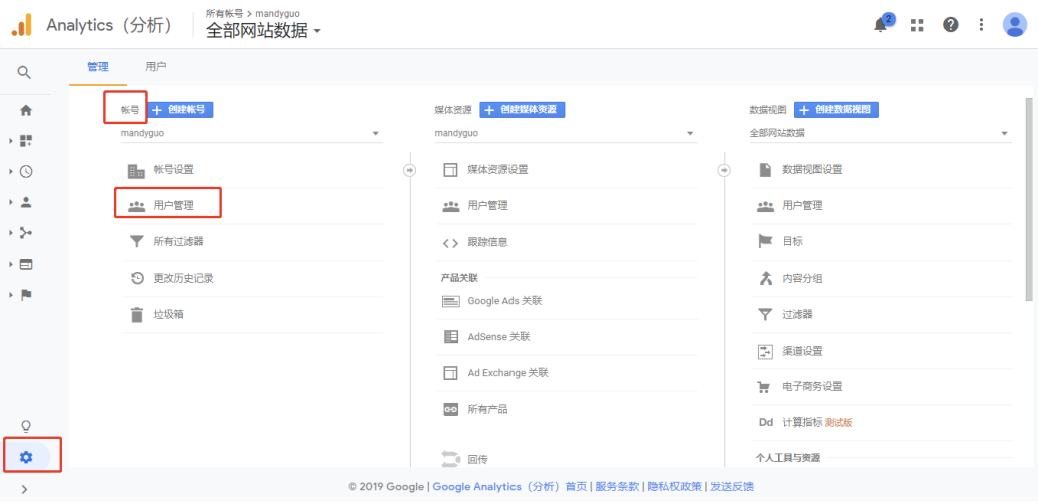1038x504 pixels.
Task: Open the account dropdown showing mandyguo
Action: [x=250, y=133]
